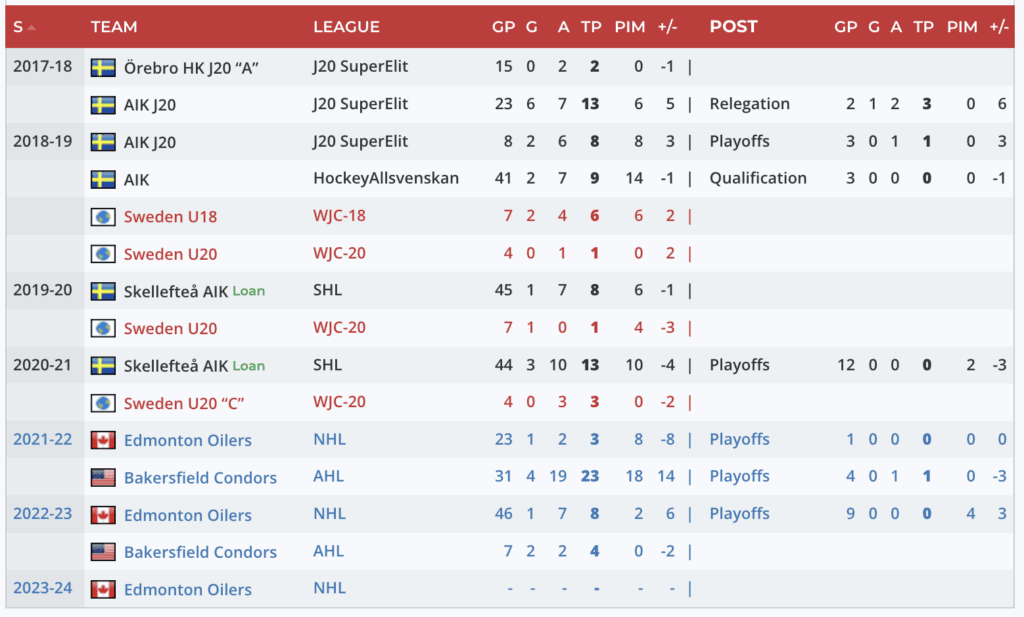Screen dimensions: 1024x617
Task: Click the Swedish flag beside Örebro HK J20
Action: [x=103, y=67]
